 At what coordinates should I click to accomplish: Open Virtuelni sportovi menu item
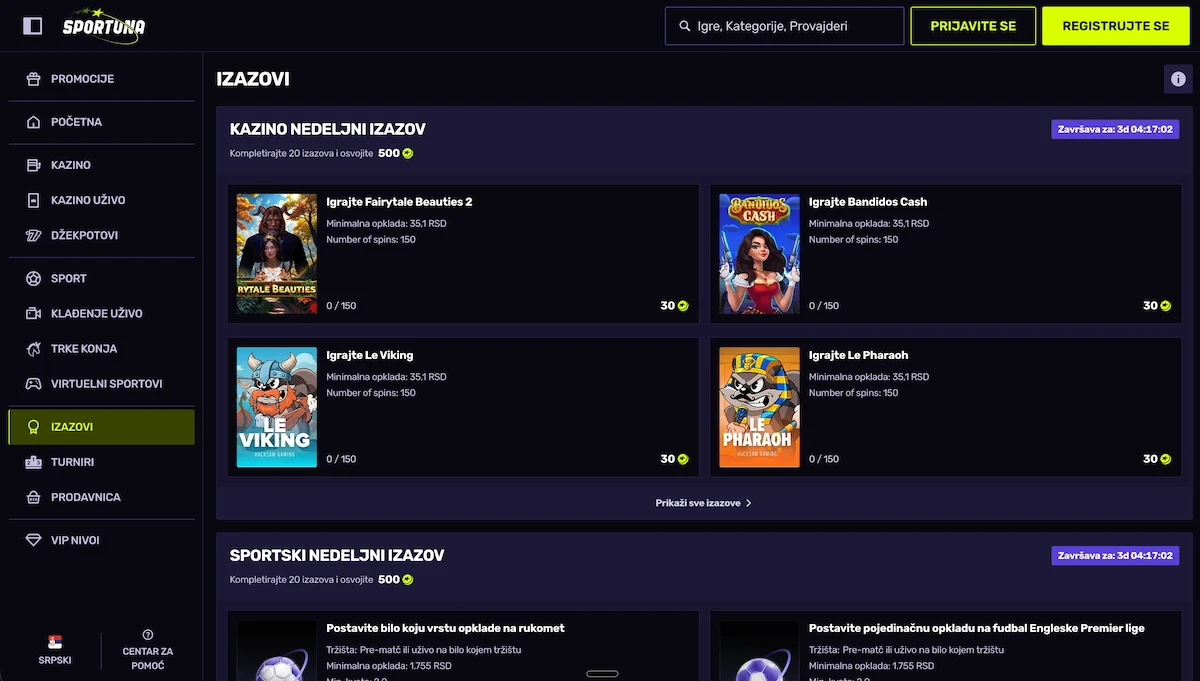[x=101, y=384]
